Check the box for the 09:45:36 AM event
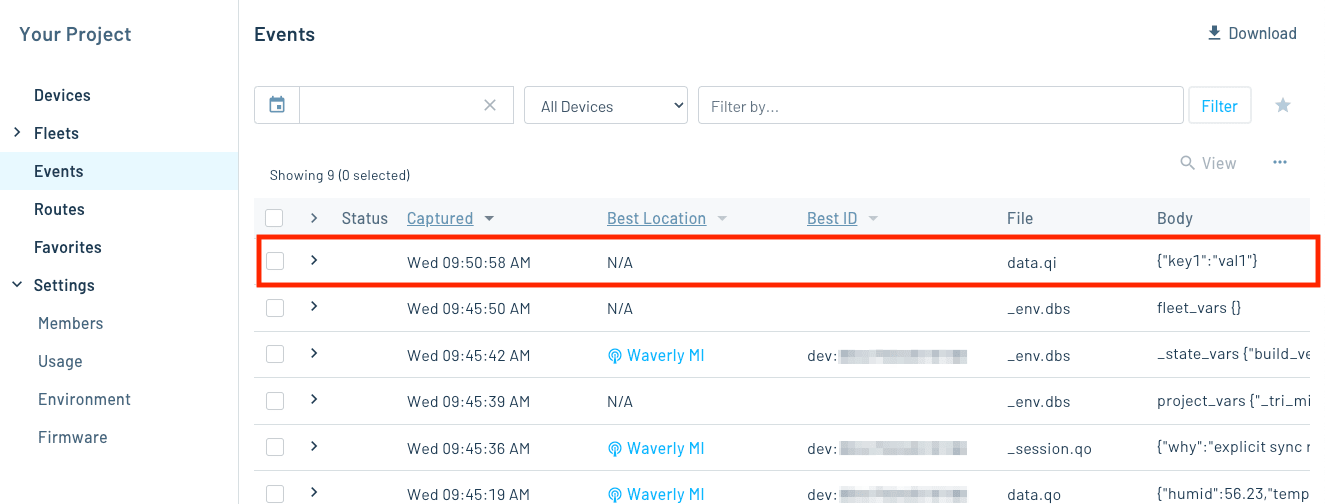The image size is (1325, 504). point(275,447)
